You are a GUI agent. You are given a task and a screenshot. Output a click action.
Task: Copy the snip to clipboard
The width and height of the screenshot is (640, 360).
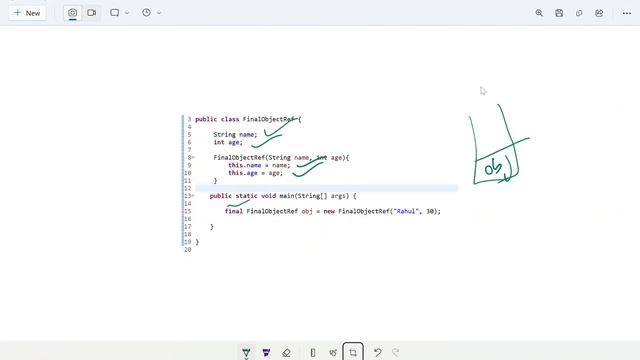(x=579, y=13)
